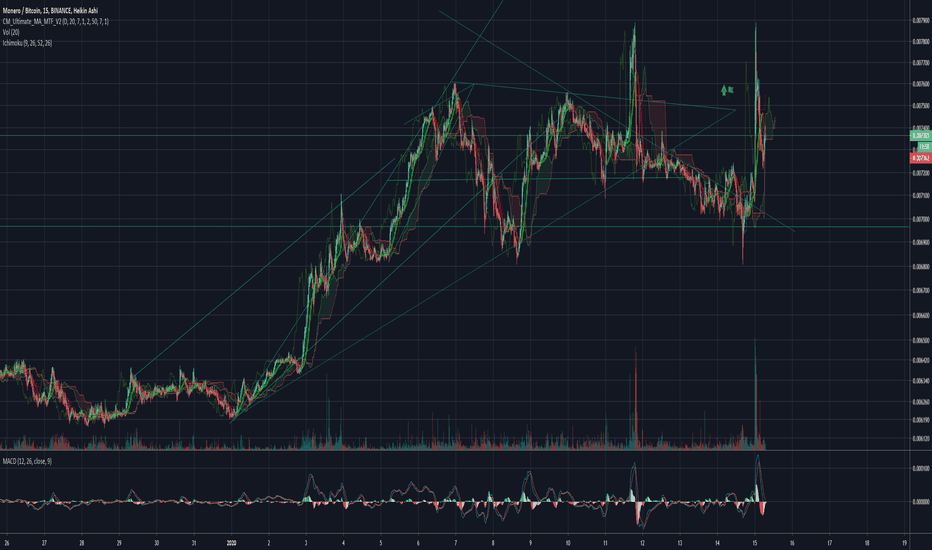
Task: Click the 0.007900 price axis label
Action: tap(921, 20)
